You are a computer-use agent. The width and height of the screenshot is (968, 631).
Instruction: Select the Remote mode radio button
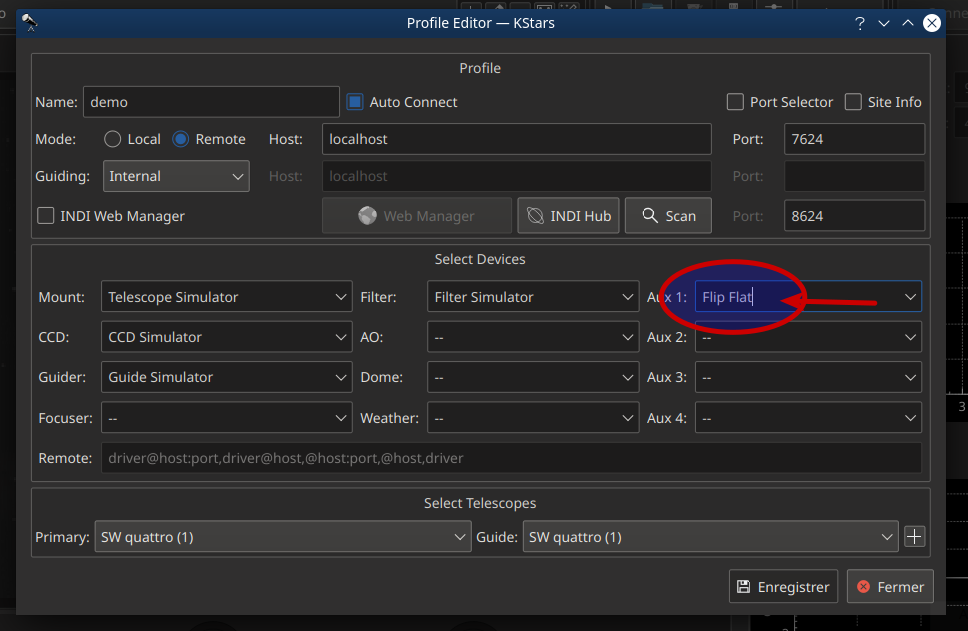tap(180, 139)
